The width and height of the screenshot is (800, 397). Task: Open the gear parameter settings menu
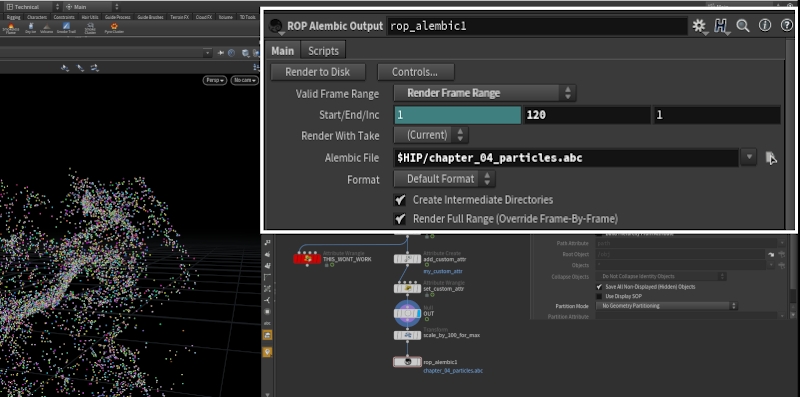(x=698, y=26)
